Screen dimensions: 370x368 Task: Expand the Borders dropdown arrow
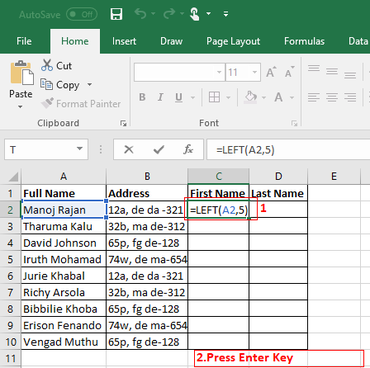[228, 98]
